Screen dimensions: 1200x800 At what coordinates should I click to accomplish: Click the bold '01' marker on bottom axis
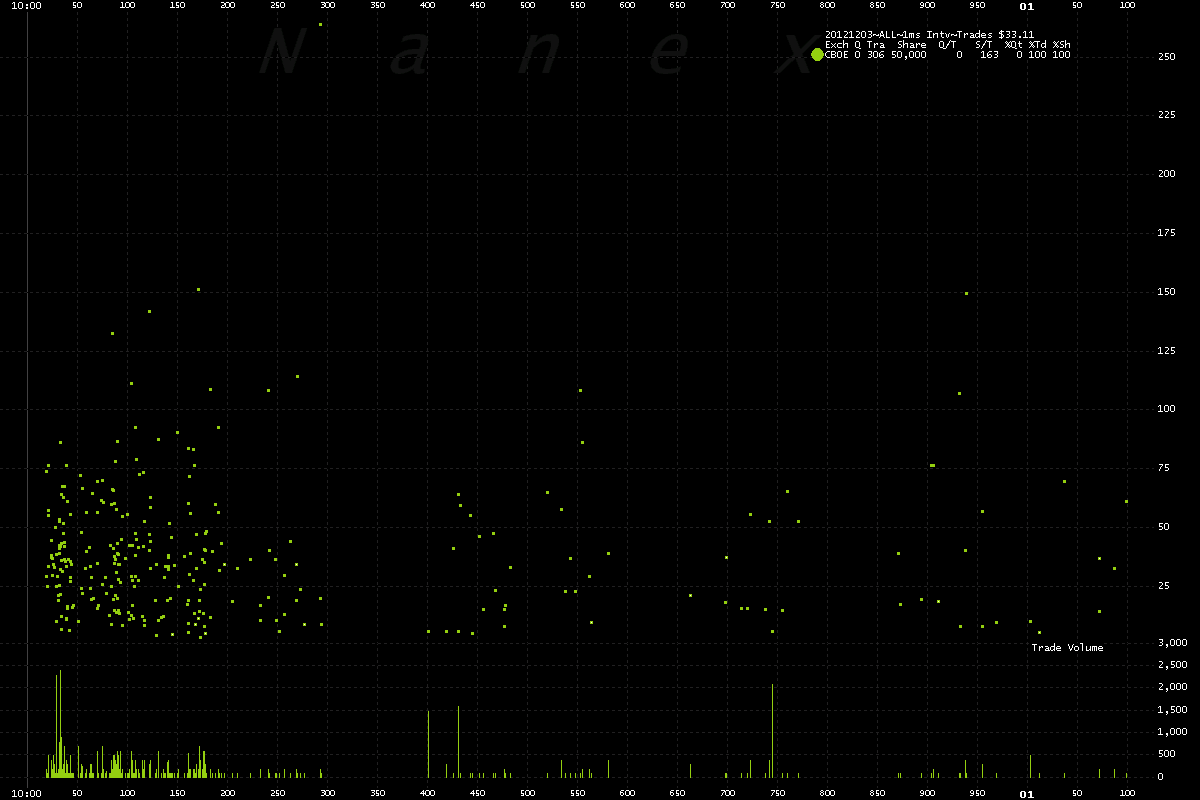pos(1026,793)
